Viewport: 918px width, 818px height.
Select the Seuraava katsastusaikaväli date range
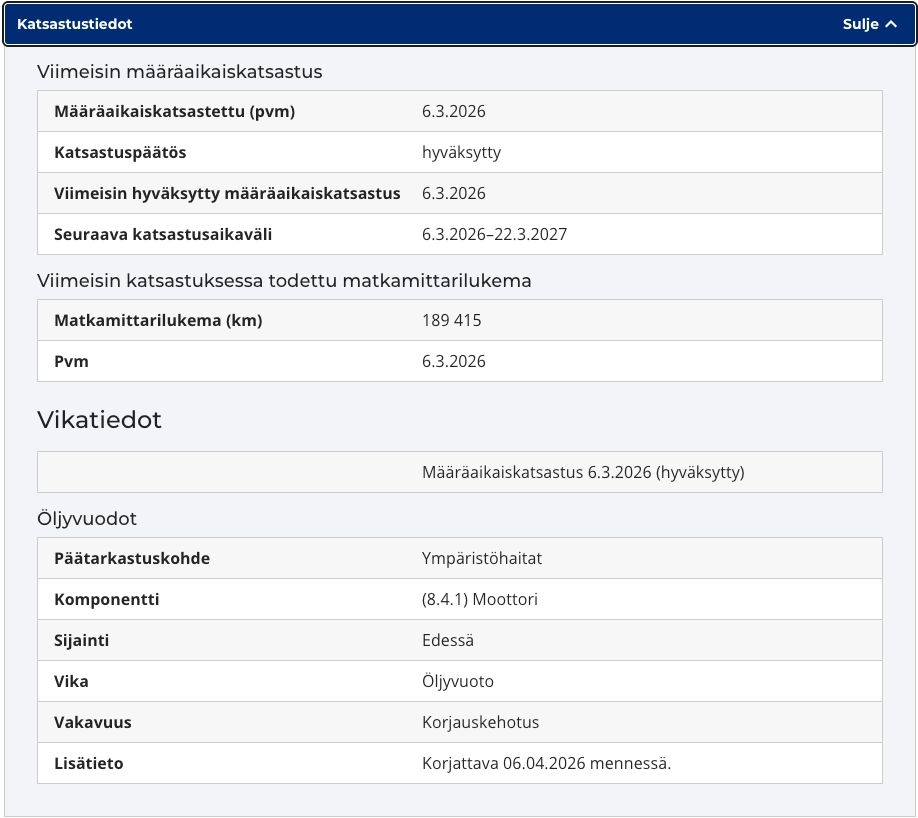tap(494, 234)
